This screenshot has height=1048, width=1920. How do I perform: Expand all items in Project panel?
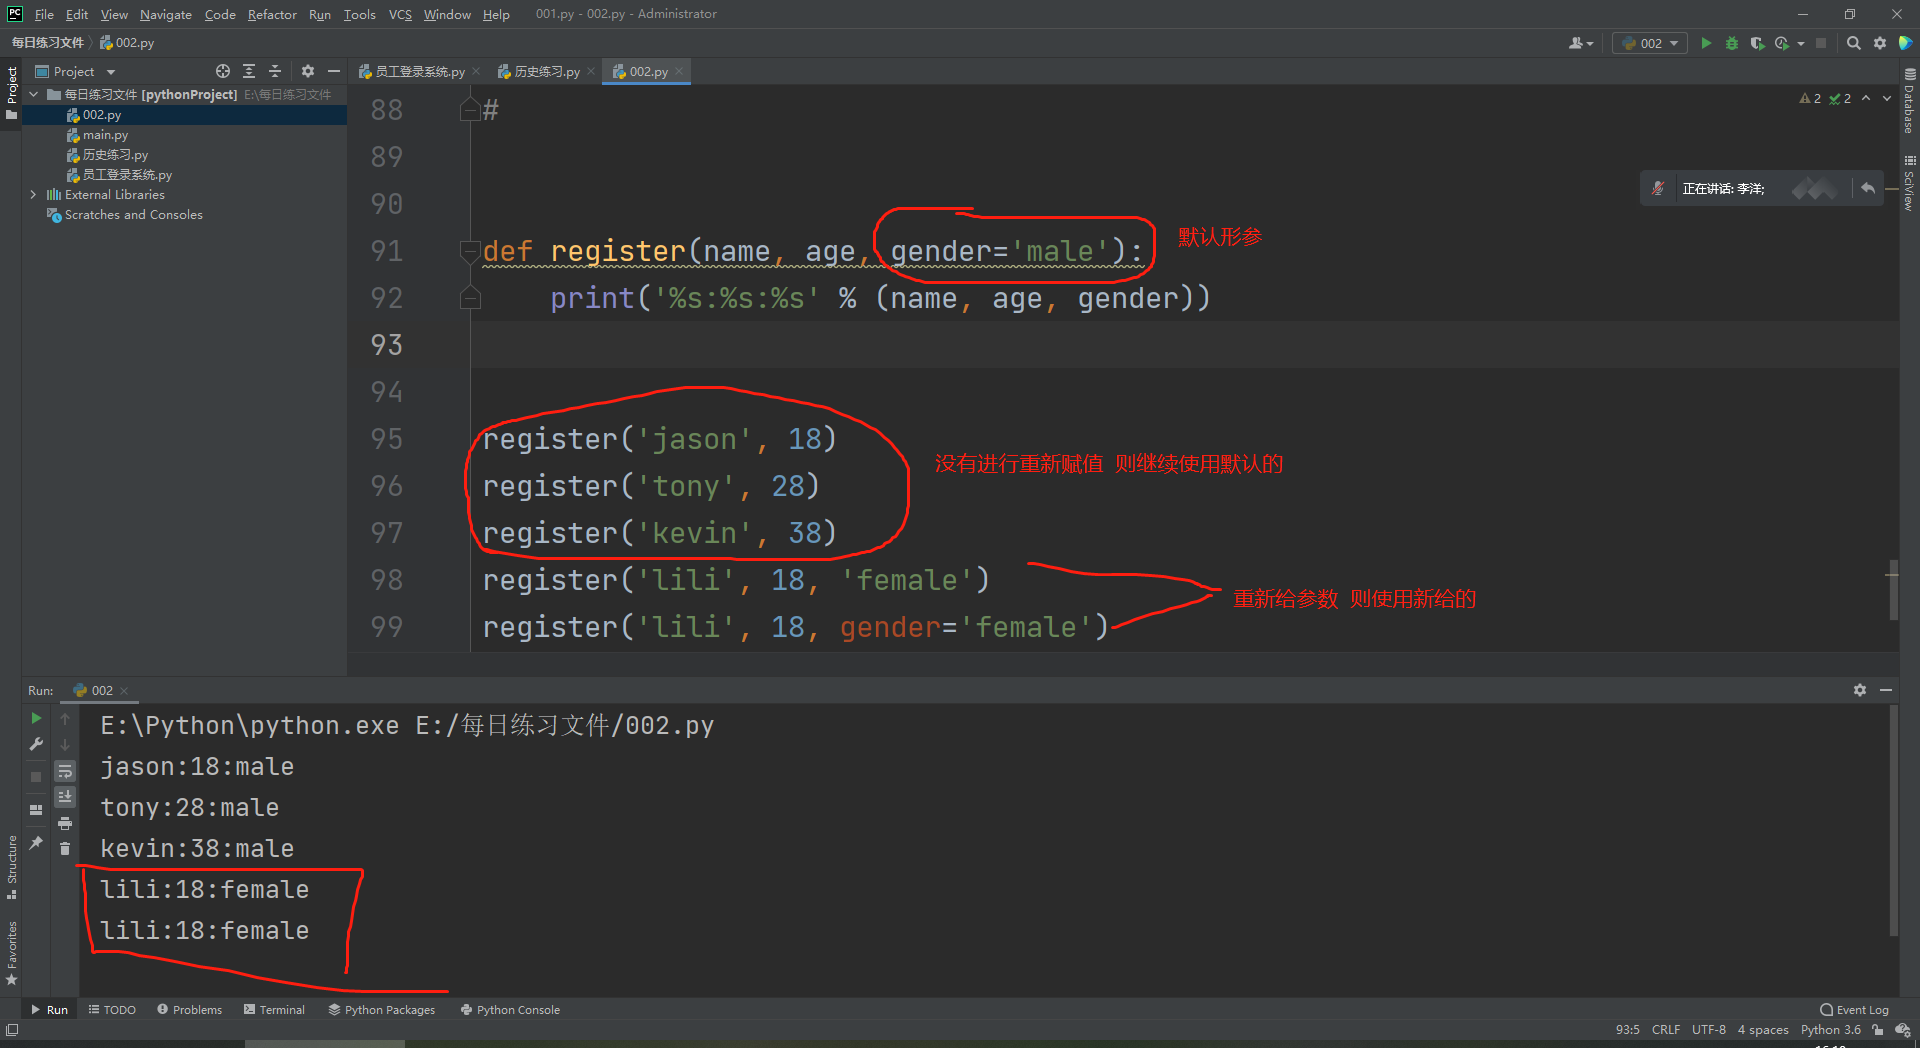pyautogui.click(x=249, y=71)
